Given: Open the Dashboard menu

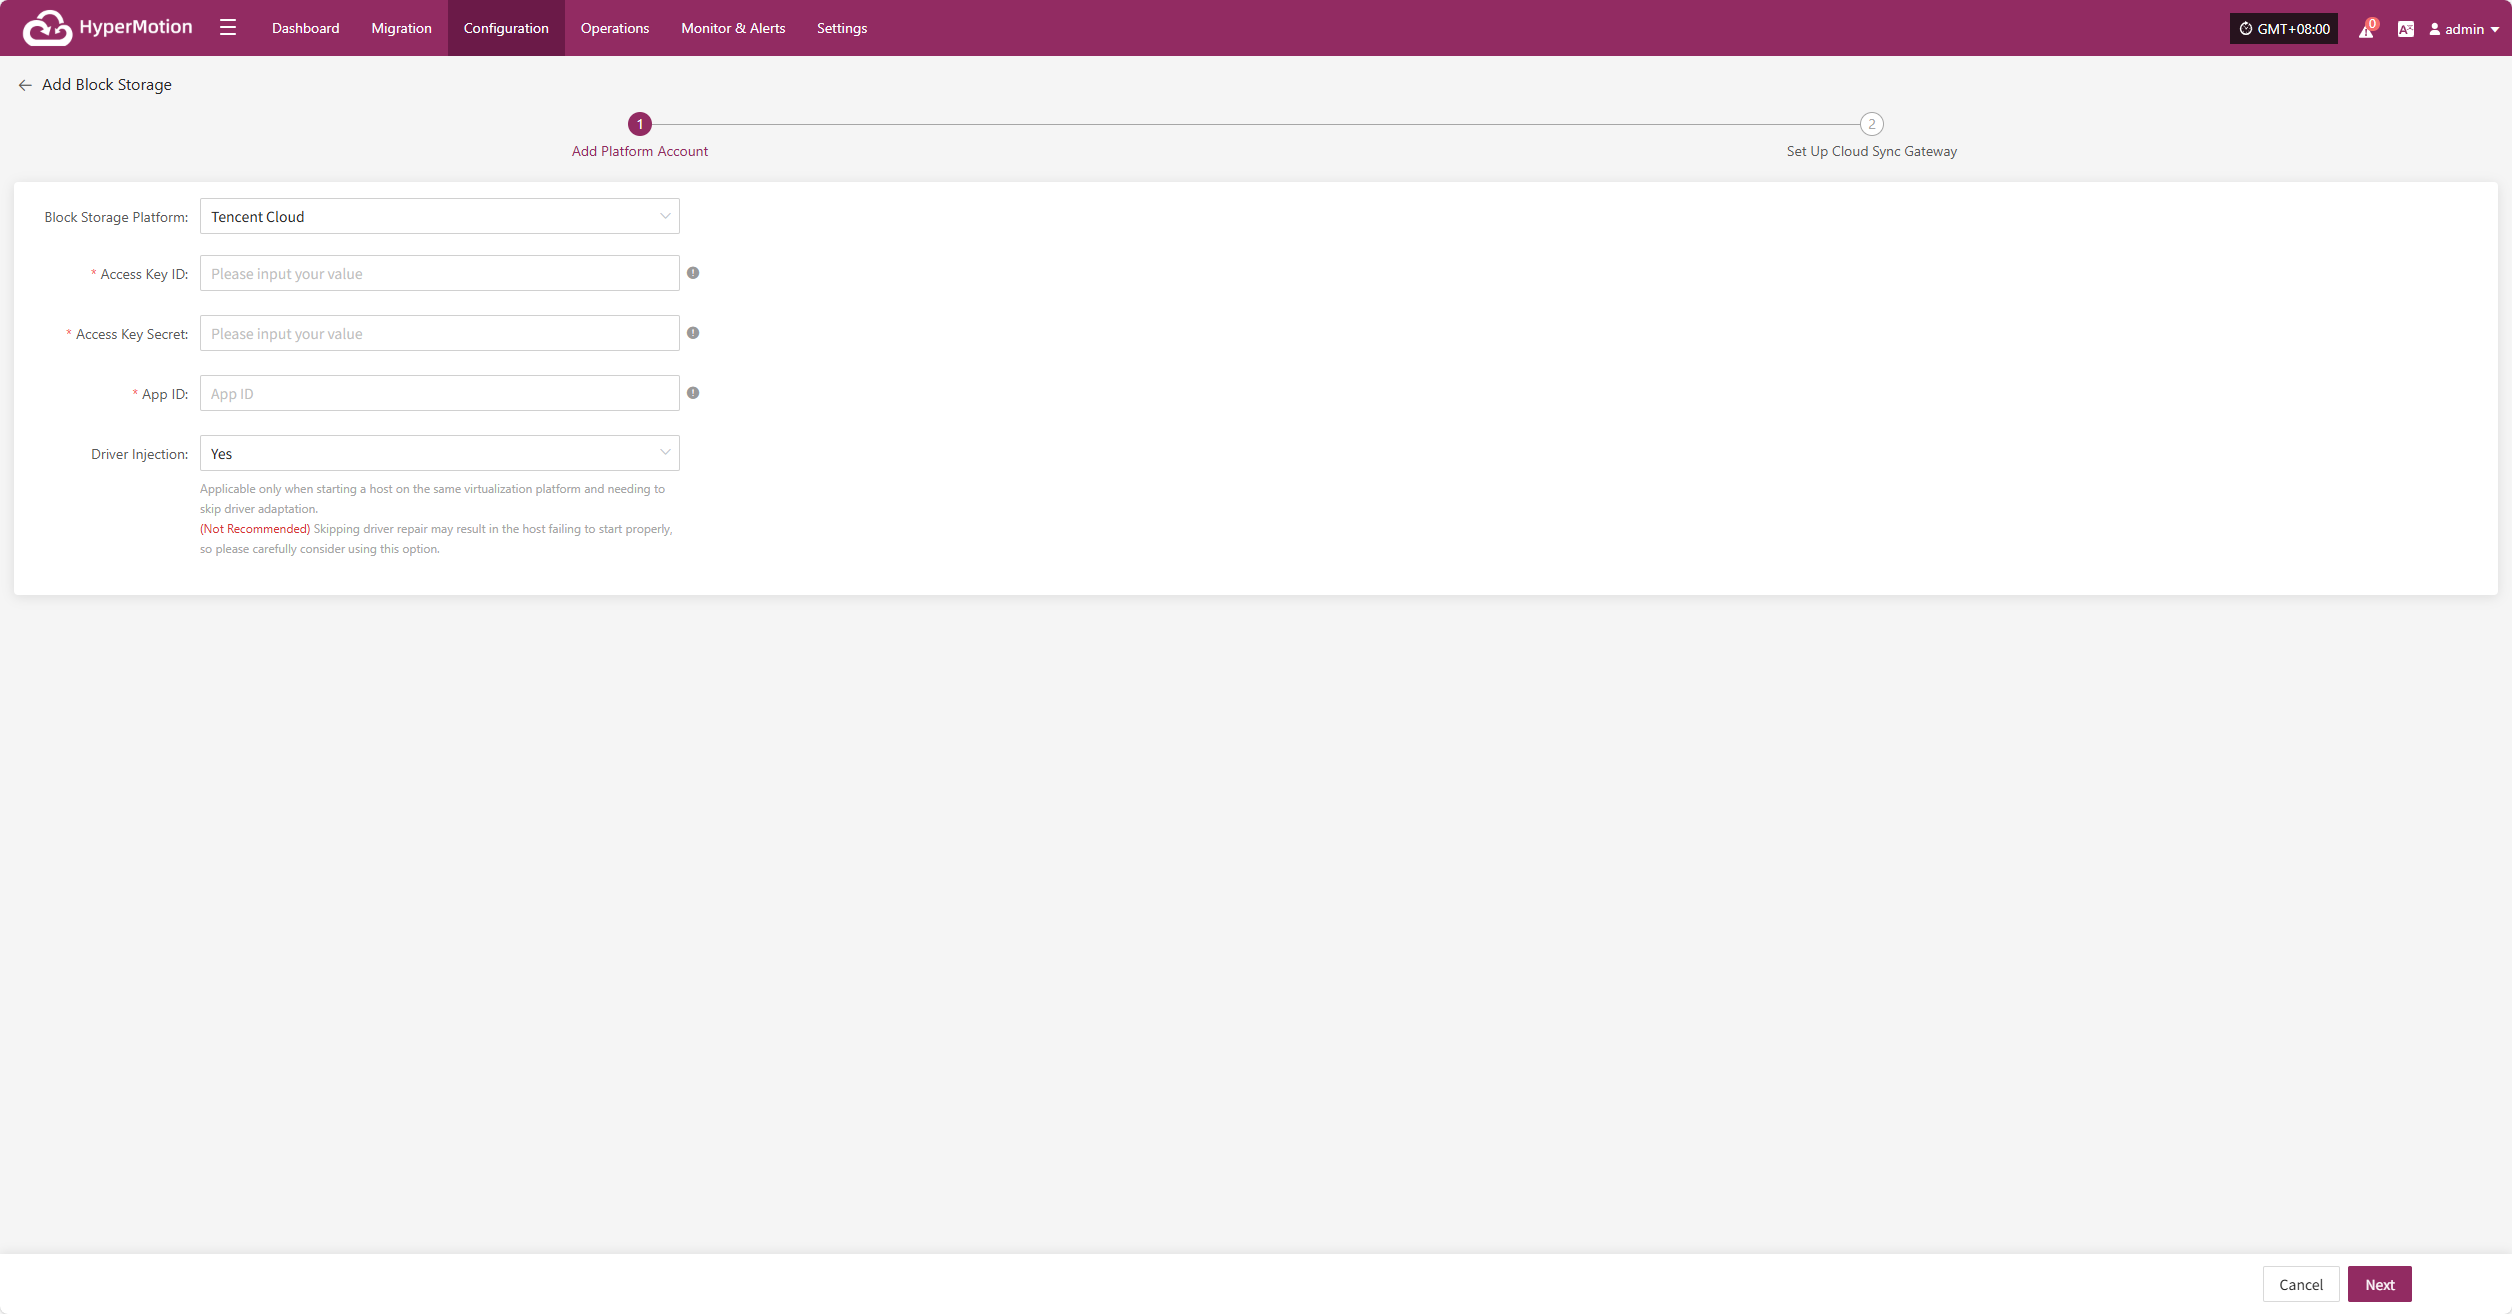Looking at the screenshot, I should [306, 28].
